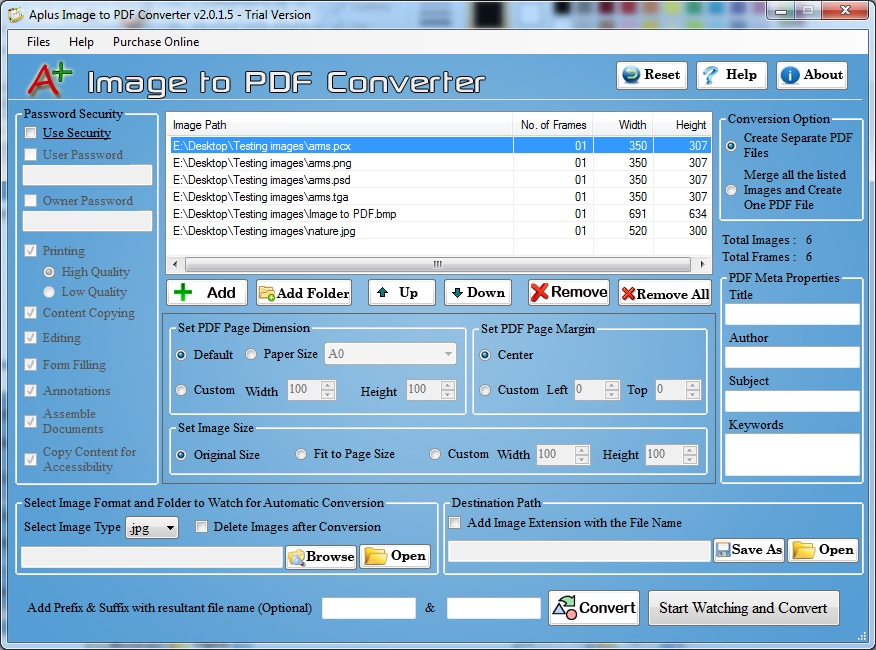This screenshot has width=876, height=650.
Task: Open the Help menu
Action: click(81, 42)
